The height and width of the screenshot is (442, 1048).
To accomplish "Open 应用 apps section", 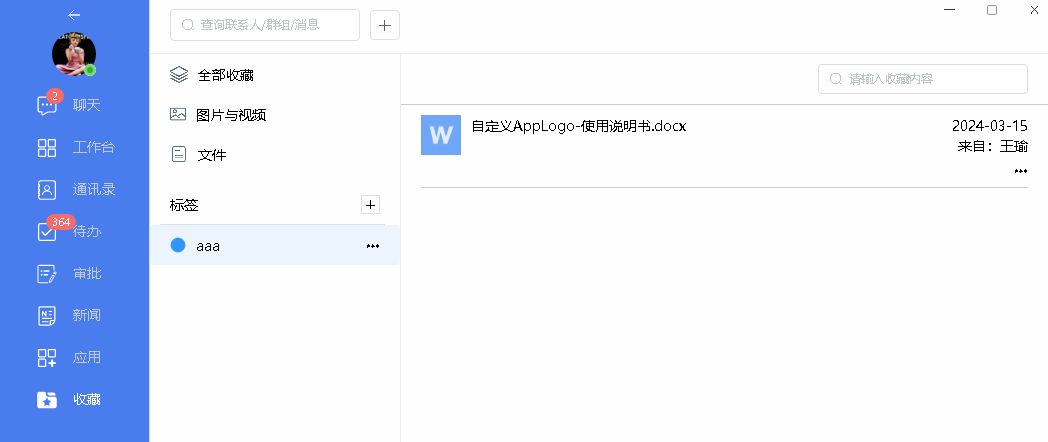I will (74, 357).
